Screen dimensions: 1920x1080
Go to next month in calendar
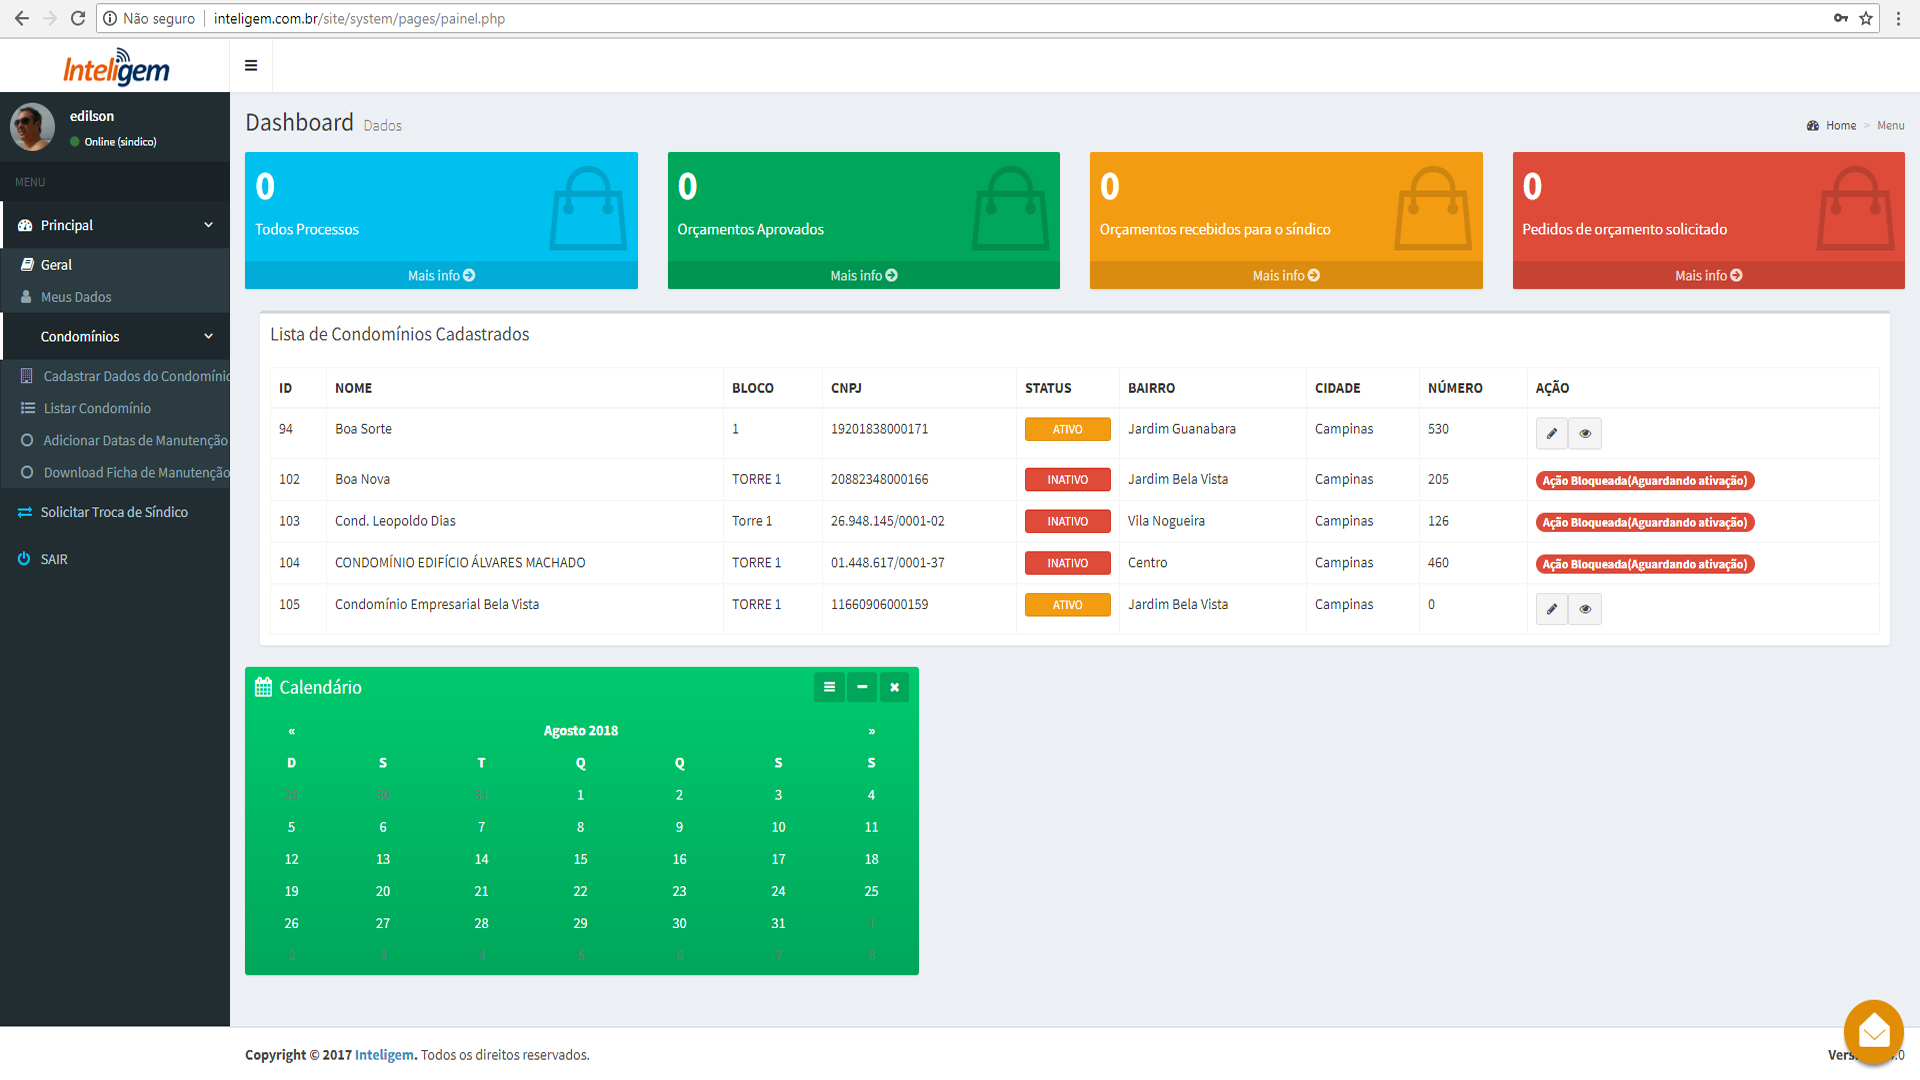(872, 731)
